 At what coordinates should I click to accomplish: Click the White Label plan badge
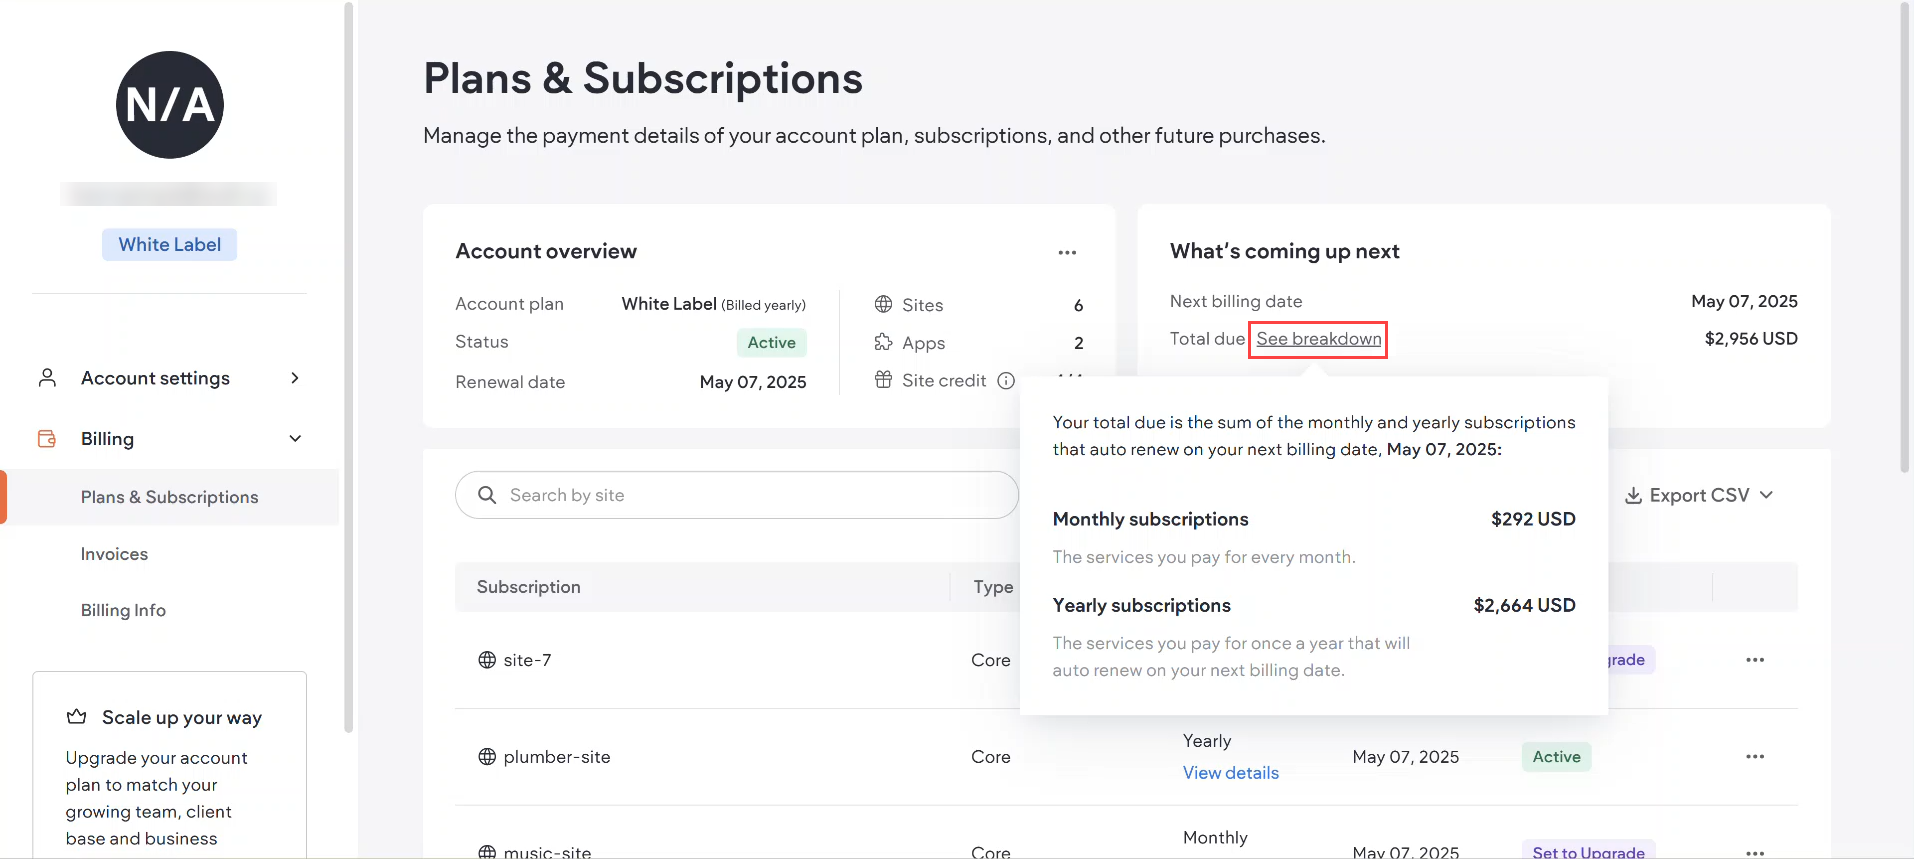pyautogui.click(x=169, y=245)
